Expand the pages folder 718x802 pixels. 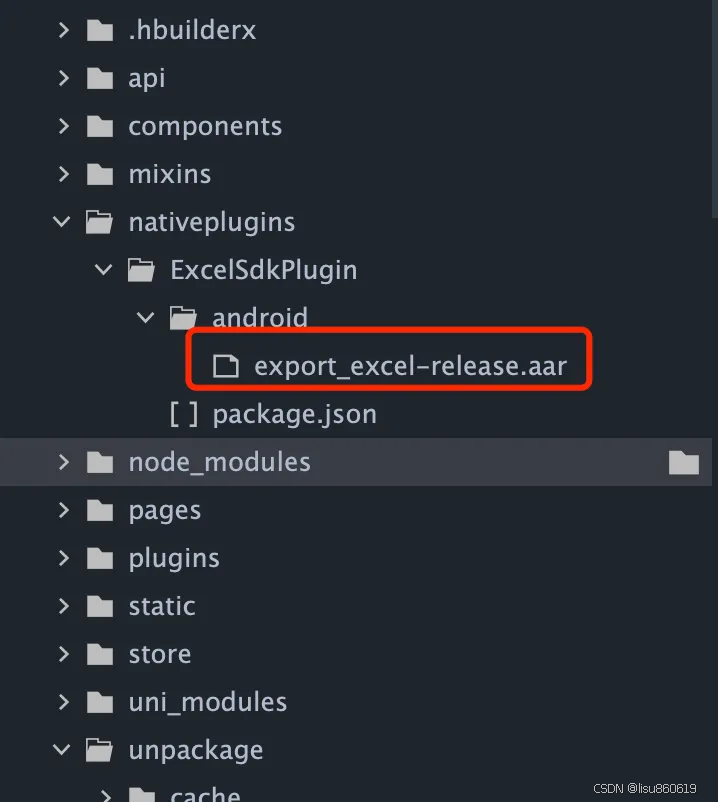click(63, 510)
